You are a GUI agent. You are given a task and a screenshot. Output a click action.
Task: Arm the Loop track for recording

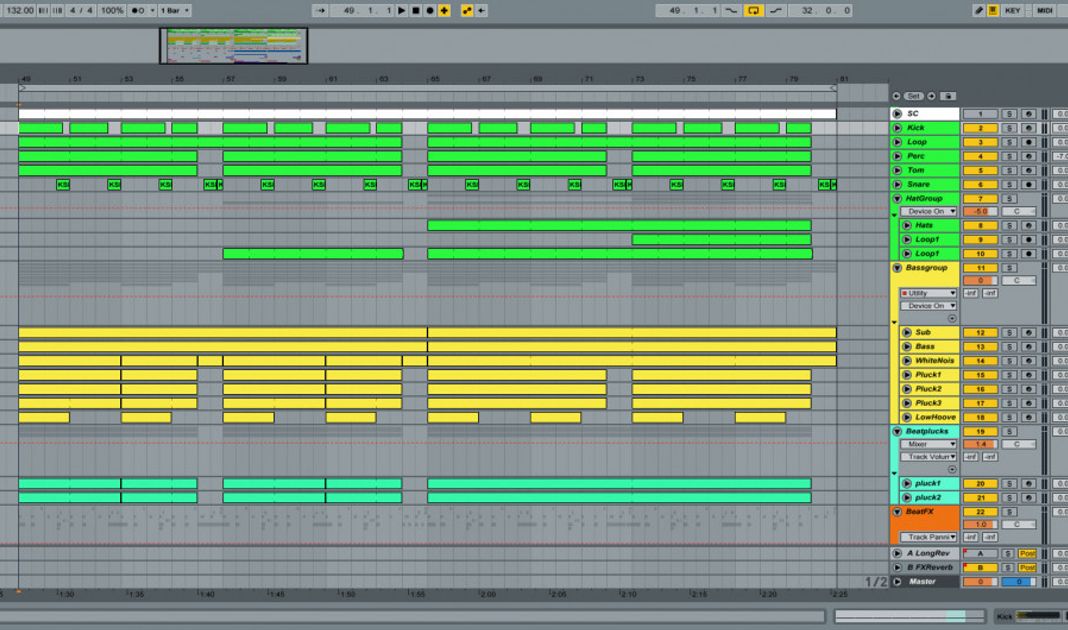coord(1027,142)
